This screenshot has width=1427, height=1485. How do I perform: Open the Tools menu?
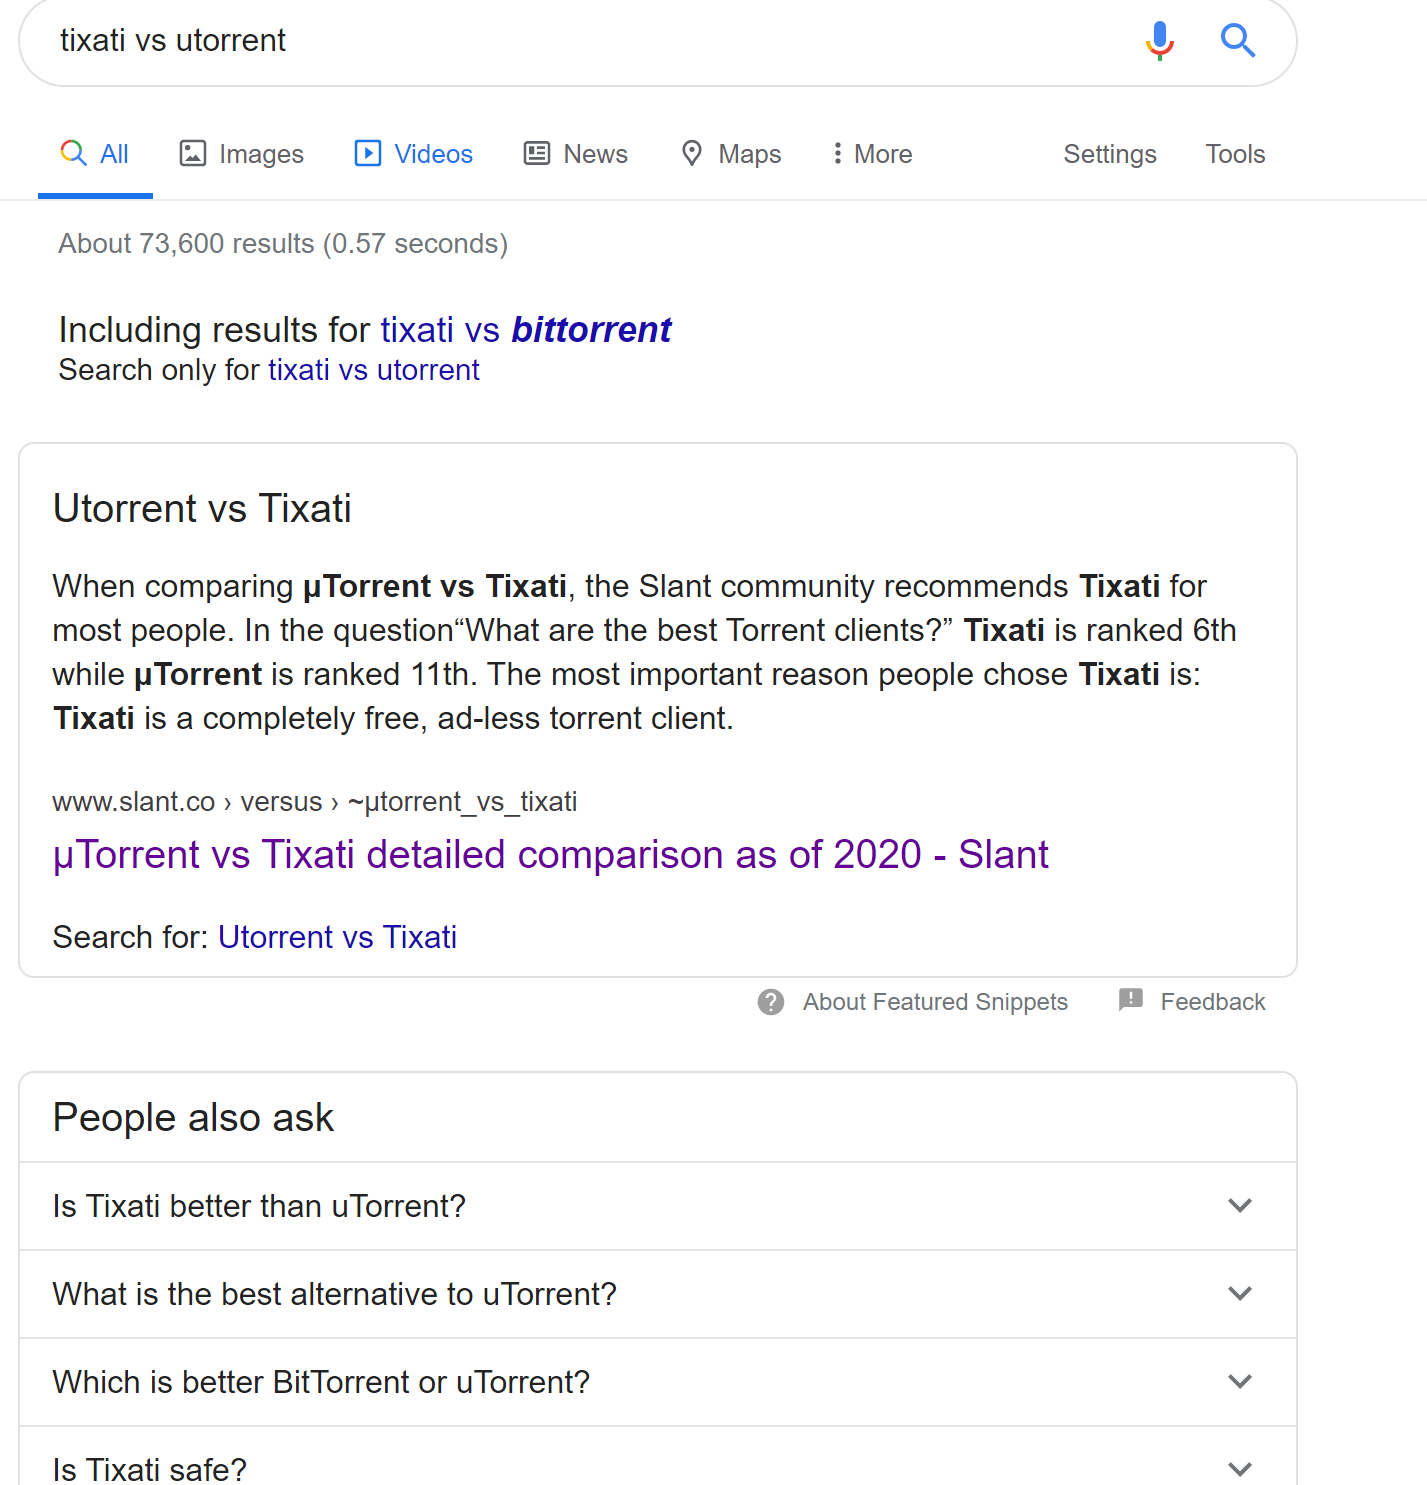click(x=1235, y=153)
